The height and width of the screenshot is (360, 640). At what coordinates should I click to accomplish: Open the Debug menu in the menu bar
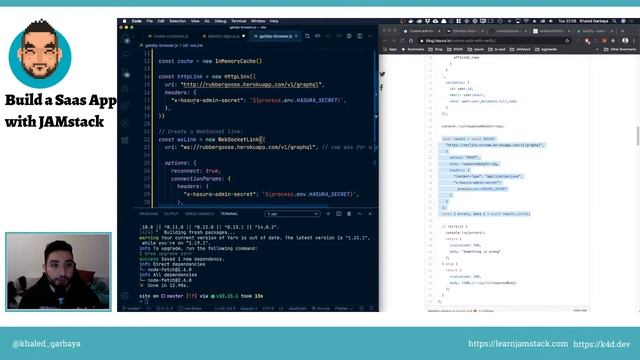click(220, 21)
